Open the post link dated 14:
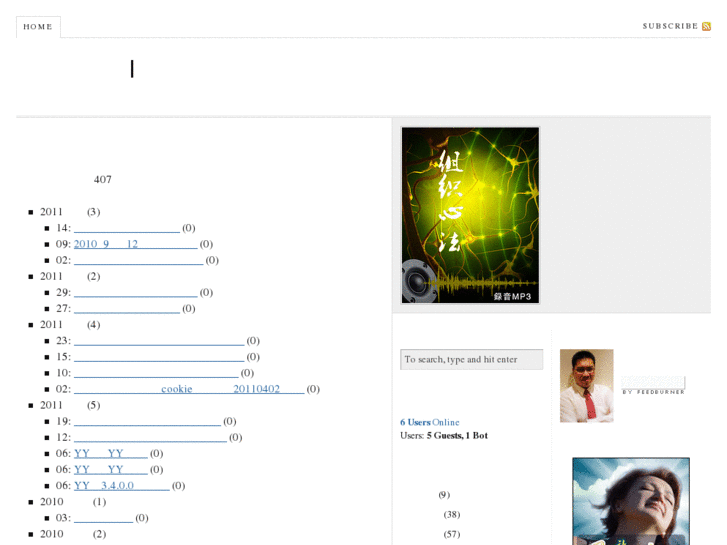The image size is (727, 545). (x=127, y=228)
